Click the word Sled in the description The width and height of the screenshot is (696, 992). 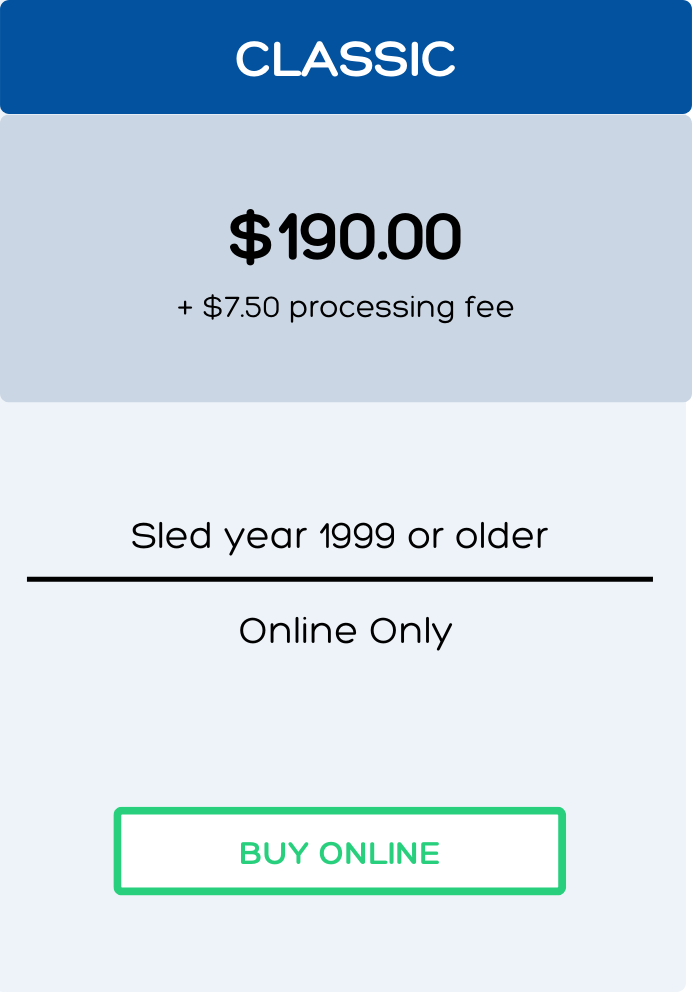tap(171, 536)
